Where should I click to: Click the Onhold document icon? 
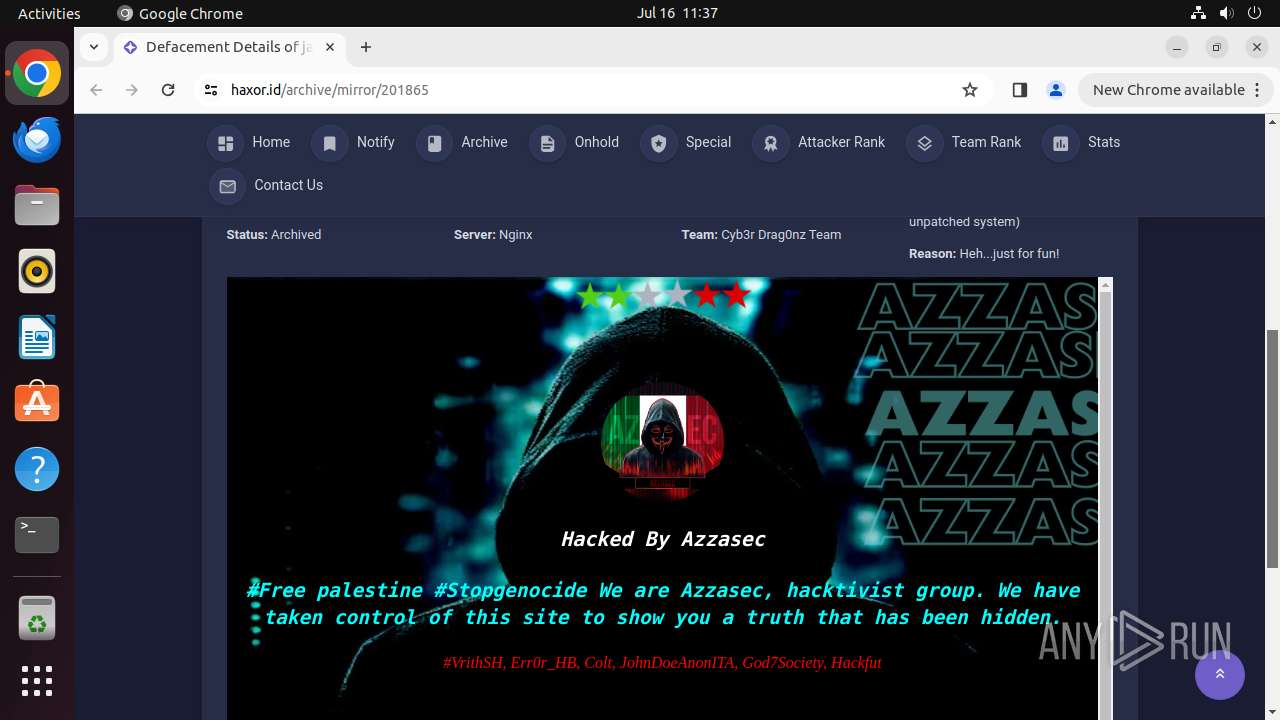[x=547, y=143]
